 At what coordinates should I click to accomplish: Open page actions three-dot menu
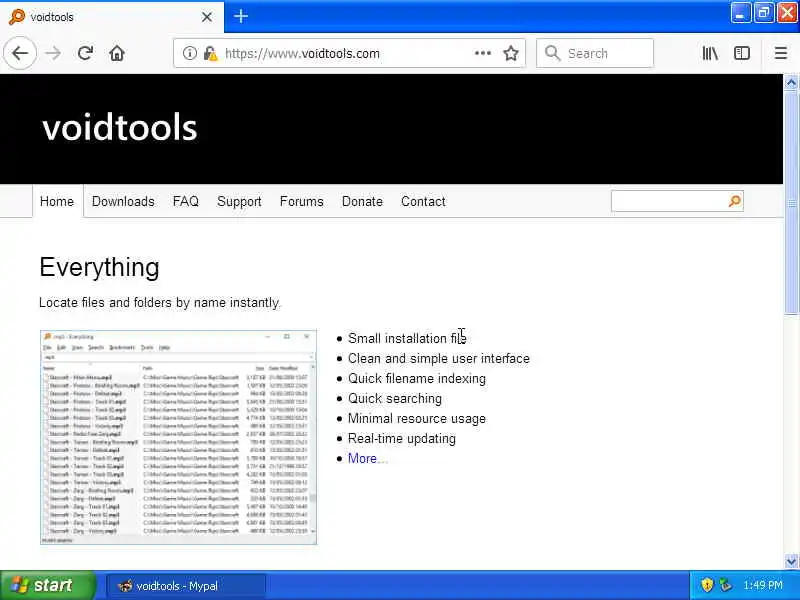click(x=483, y=53)
